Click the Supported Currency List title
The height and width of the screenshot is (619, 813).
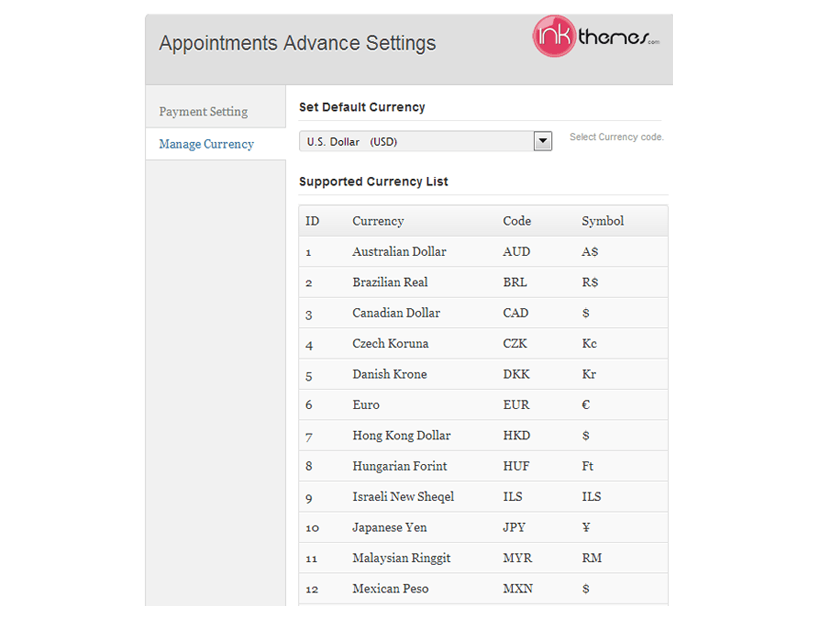tap(374, 182)
